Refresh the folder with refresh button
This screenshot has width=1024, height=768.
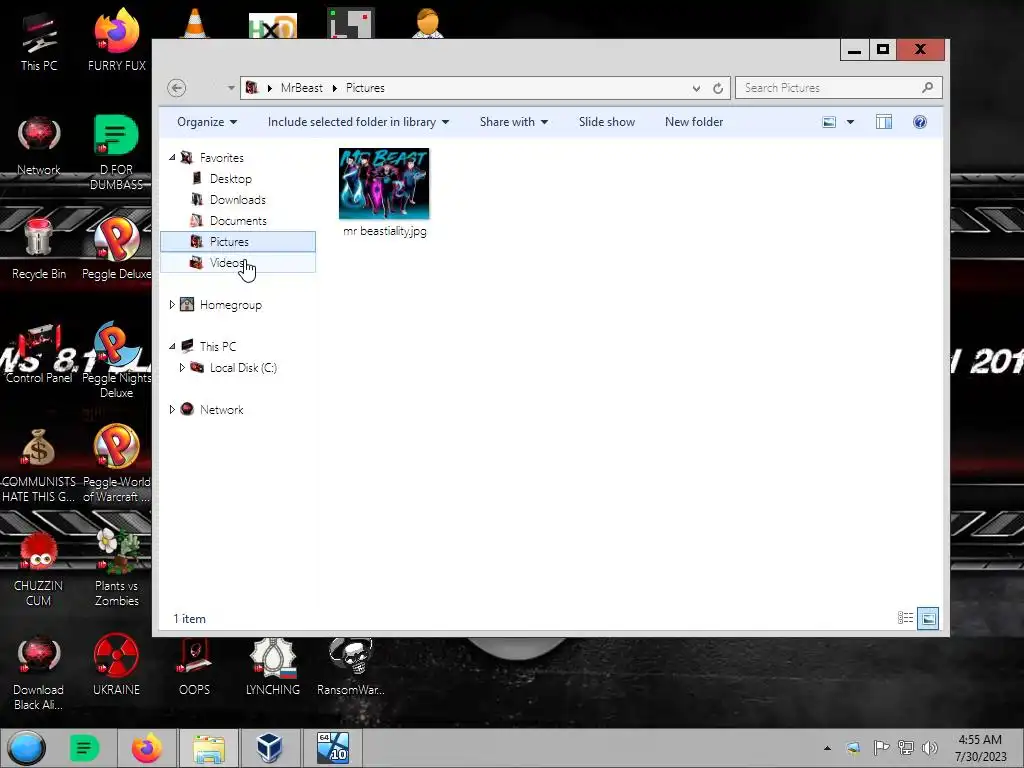(718, 88)
